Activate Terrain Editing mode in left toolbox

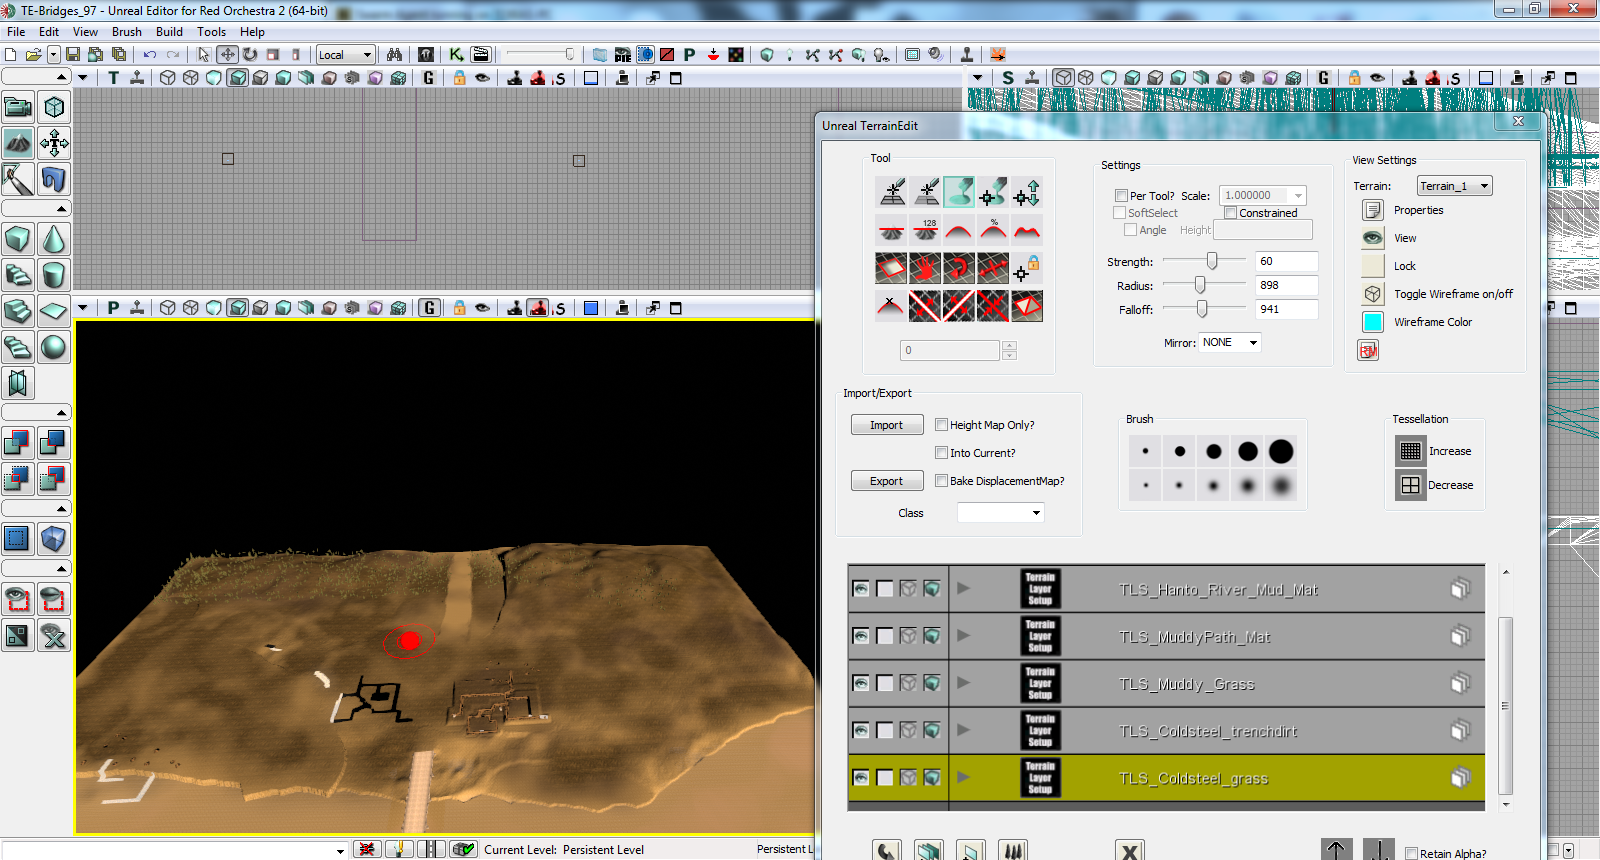tap(18, 143)
